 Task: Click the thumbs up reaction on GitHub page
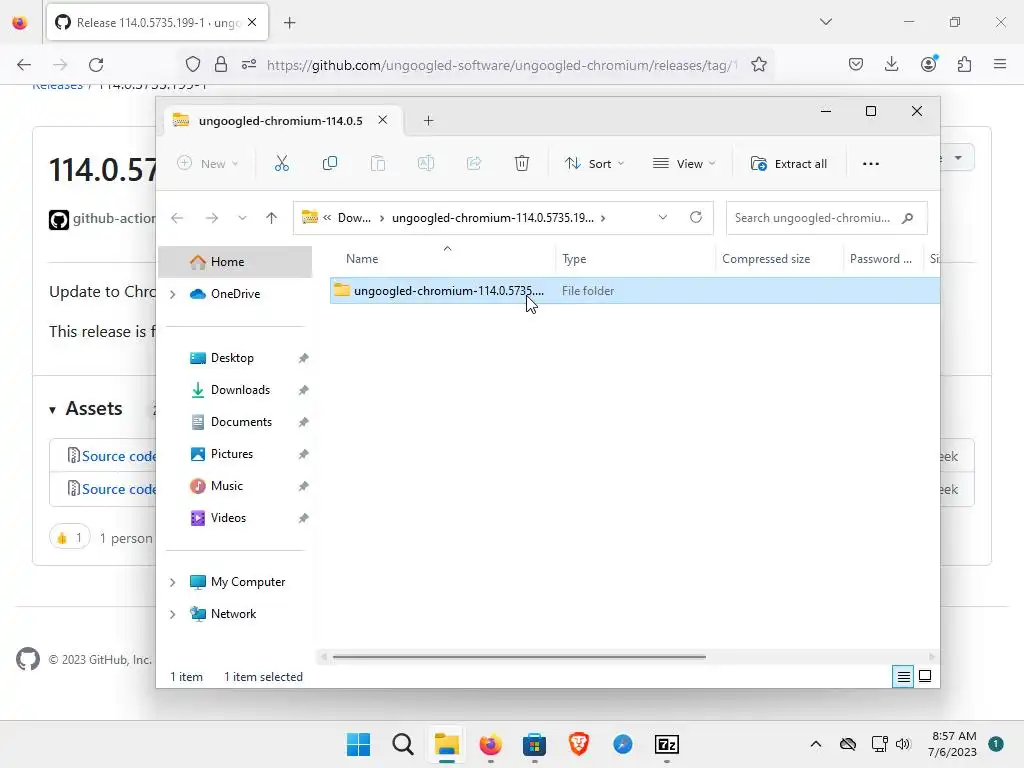pos(69,537)
